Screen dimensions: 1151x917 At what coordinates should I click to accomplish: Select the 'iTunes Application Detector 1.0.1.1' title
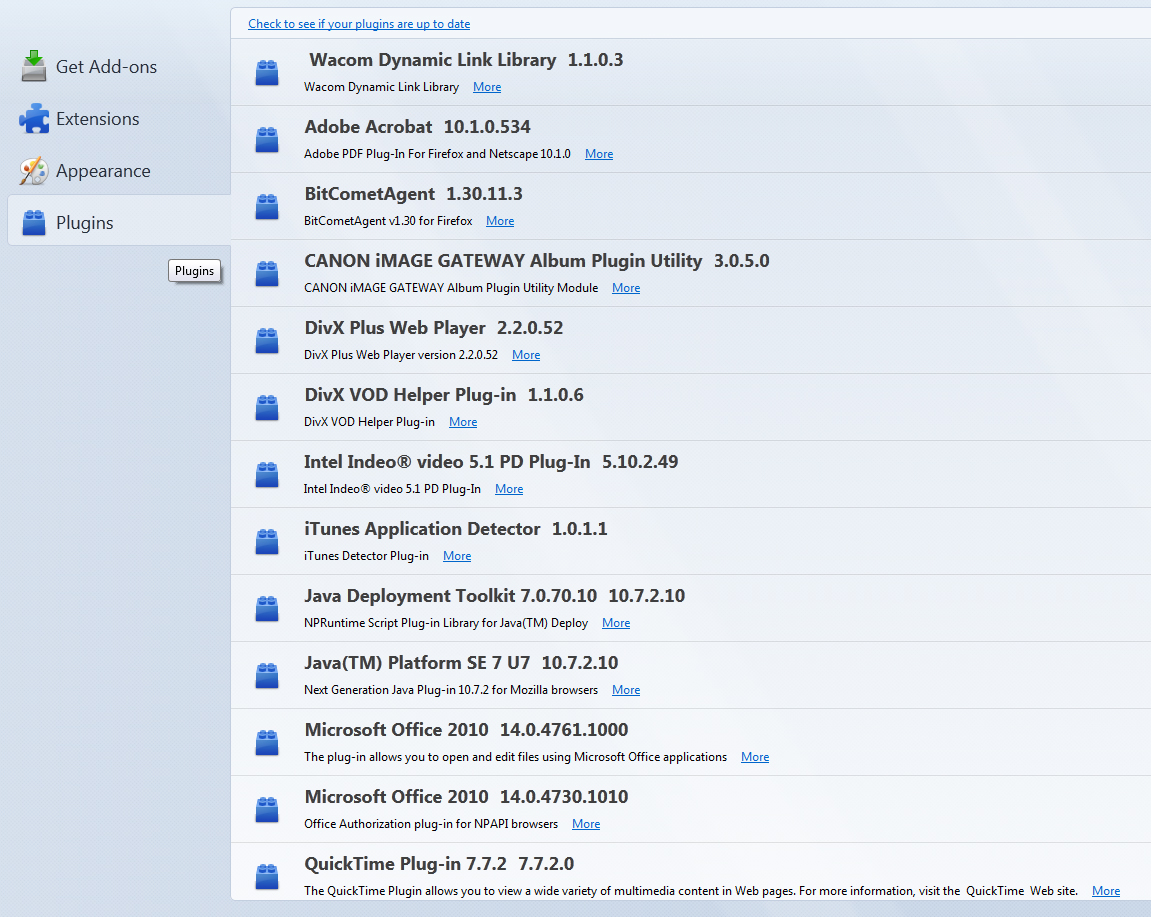pos(456,529)
